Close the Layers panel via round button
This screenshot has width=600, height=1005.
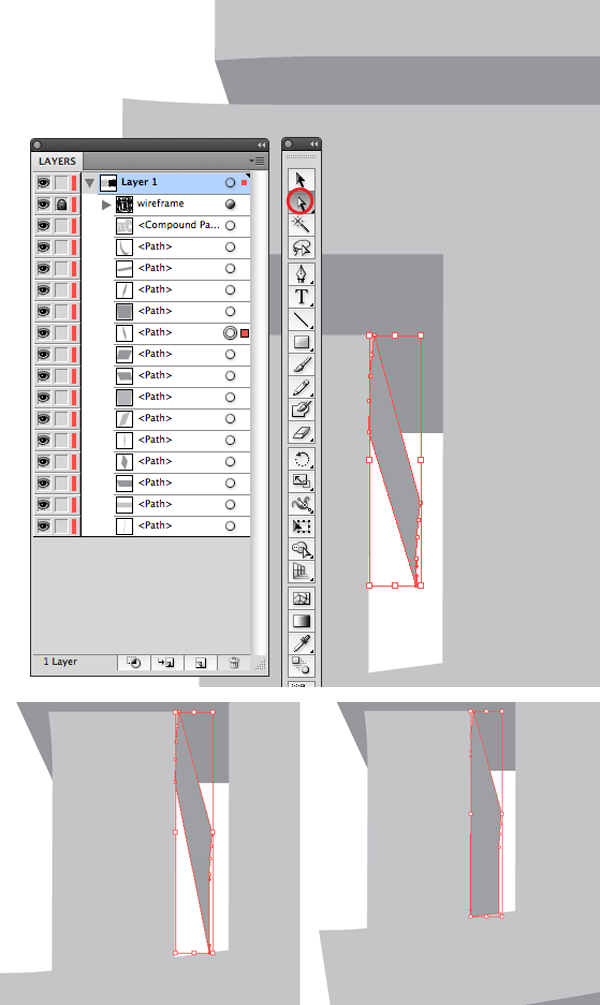pos(37,145)
